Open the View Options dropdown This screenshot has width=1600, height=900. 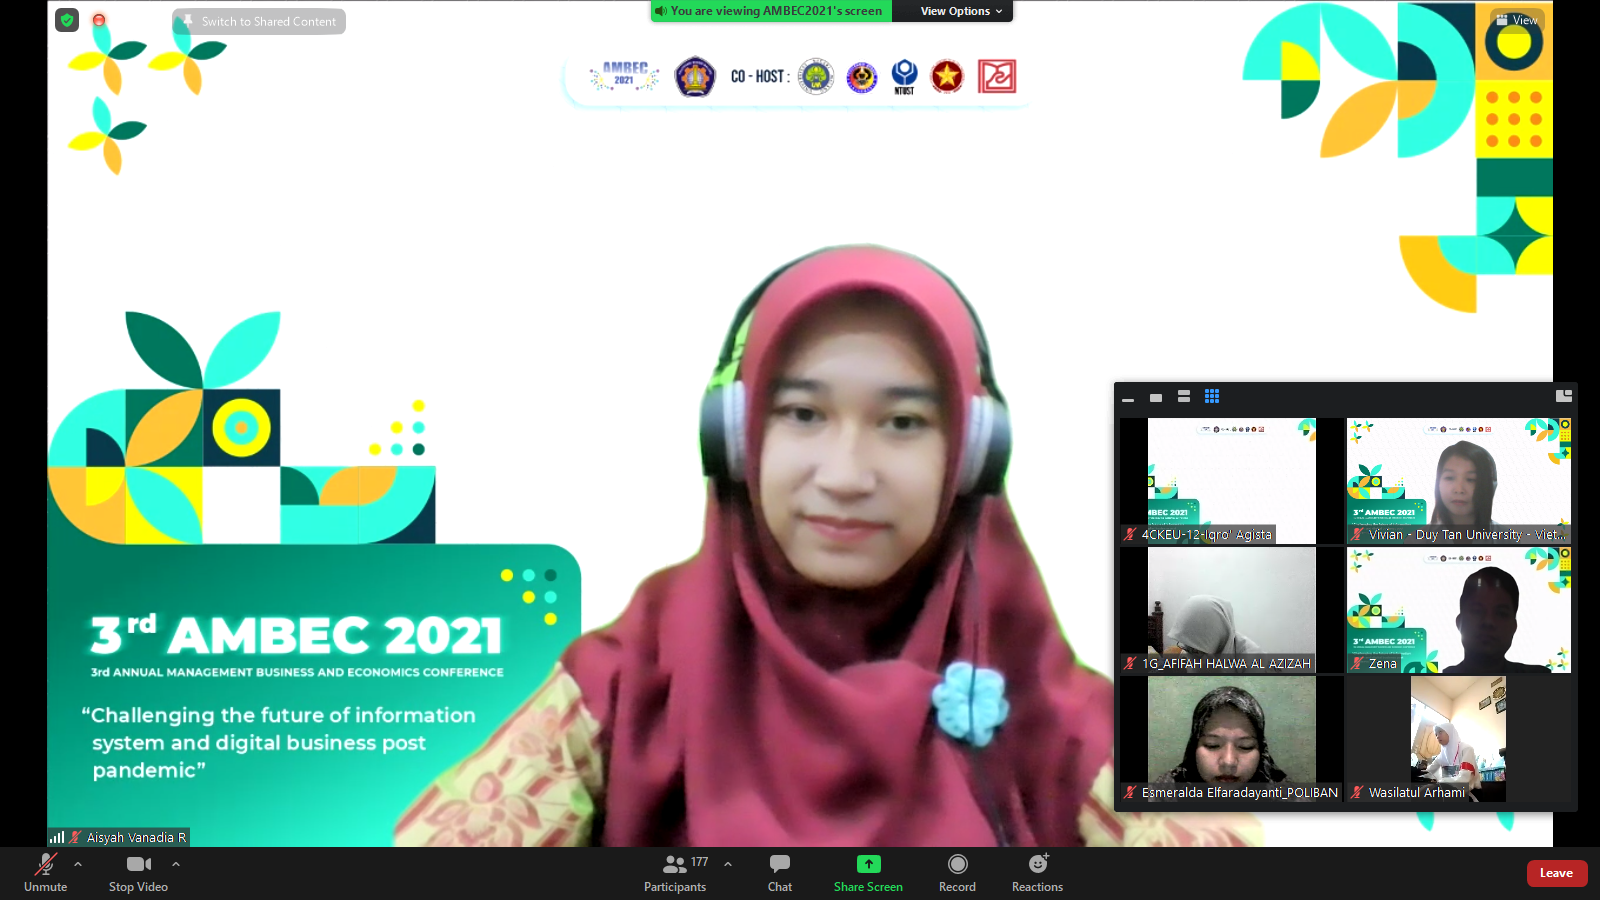point(960,11)
